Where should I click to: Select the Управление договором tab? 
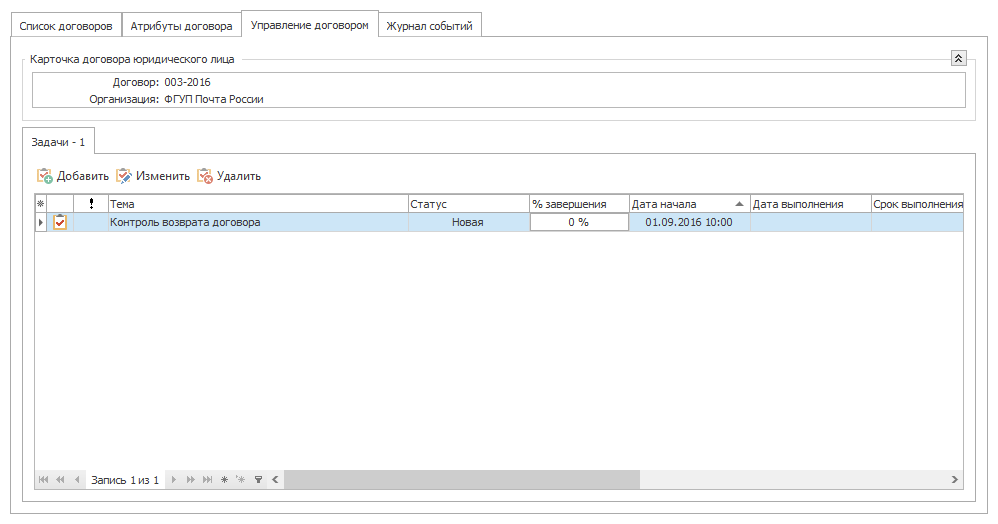309,25
